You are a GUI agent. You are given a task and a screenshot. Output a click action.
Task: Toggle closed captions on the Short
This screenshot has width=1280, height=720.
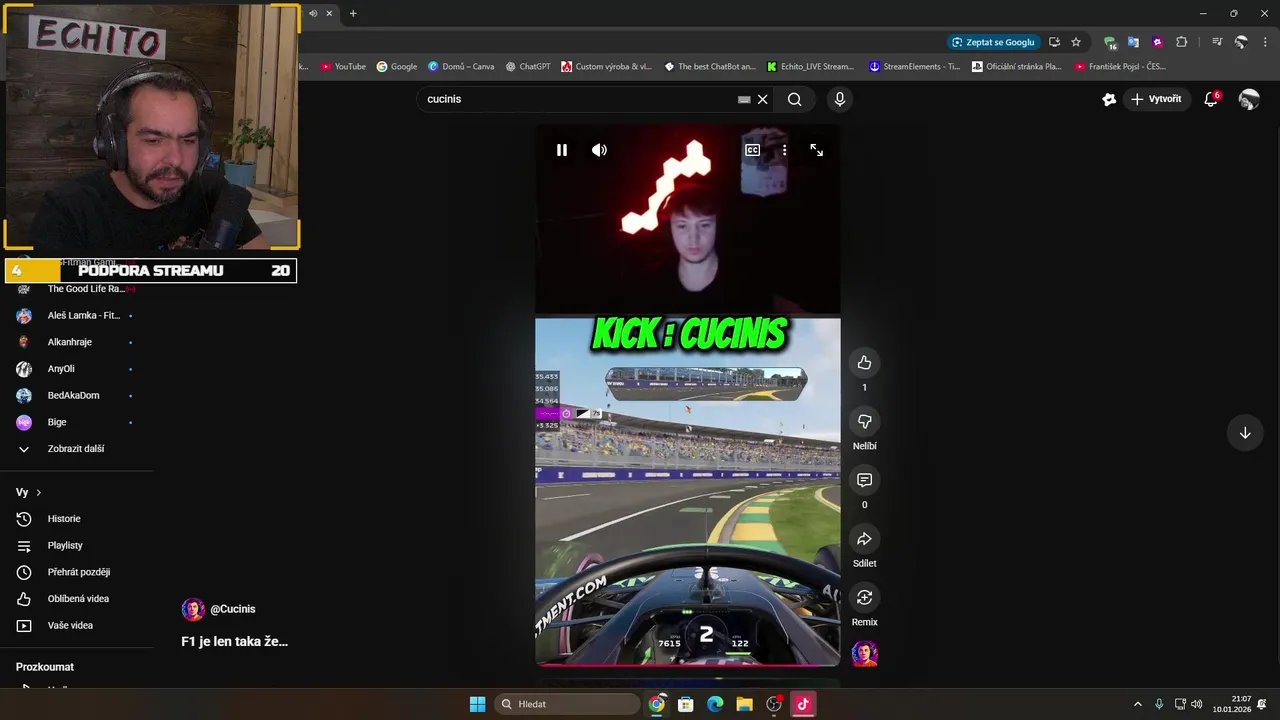point(752,150)
